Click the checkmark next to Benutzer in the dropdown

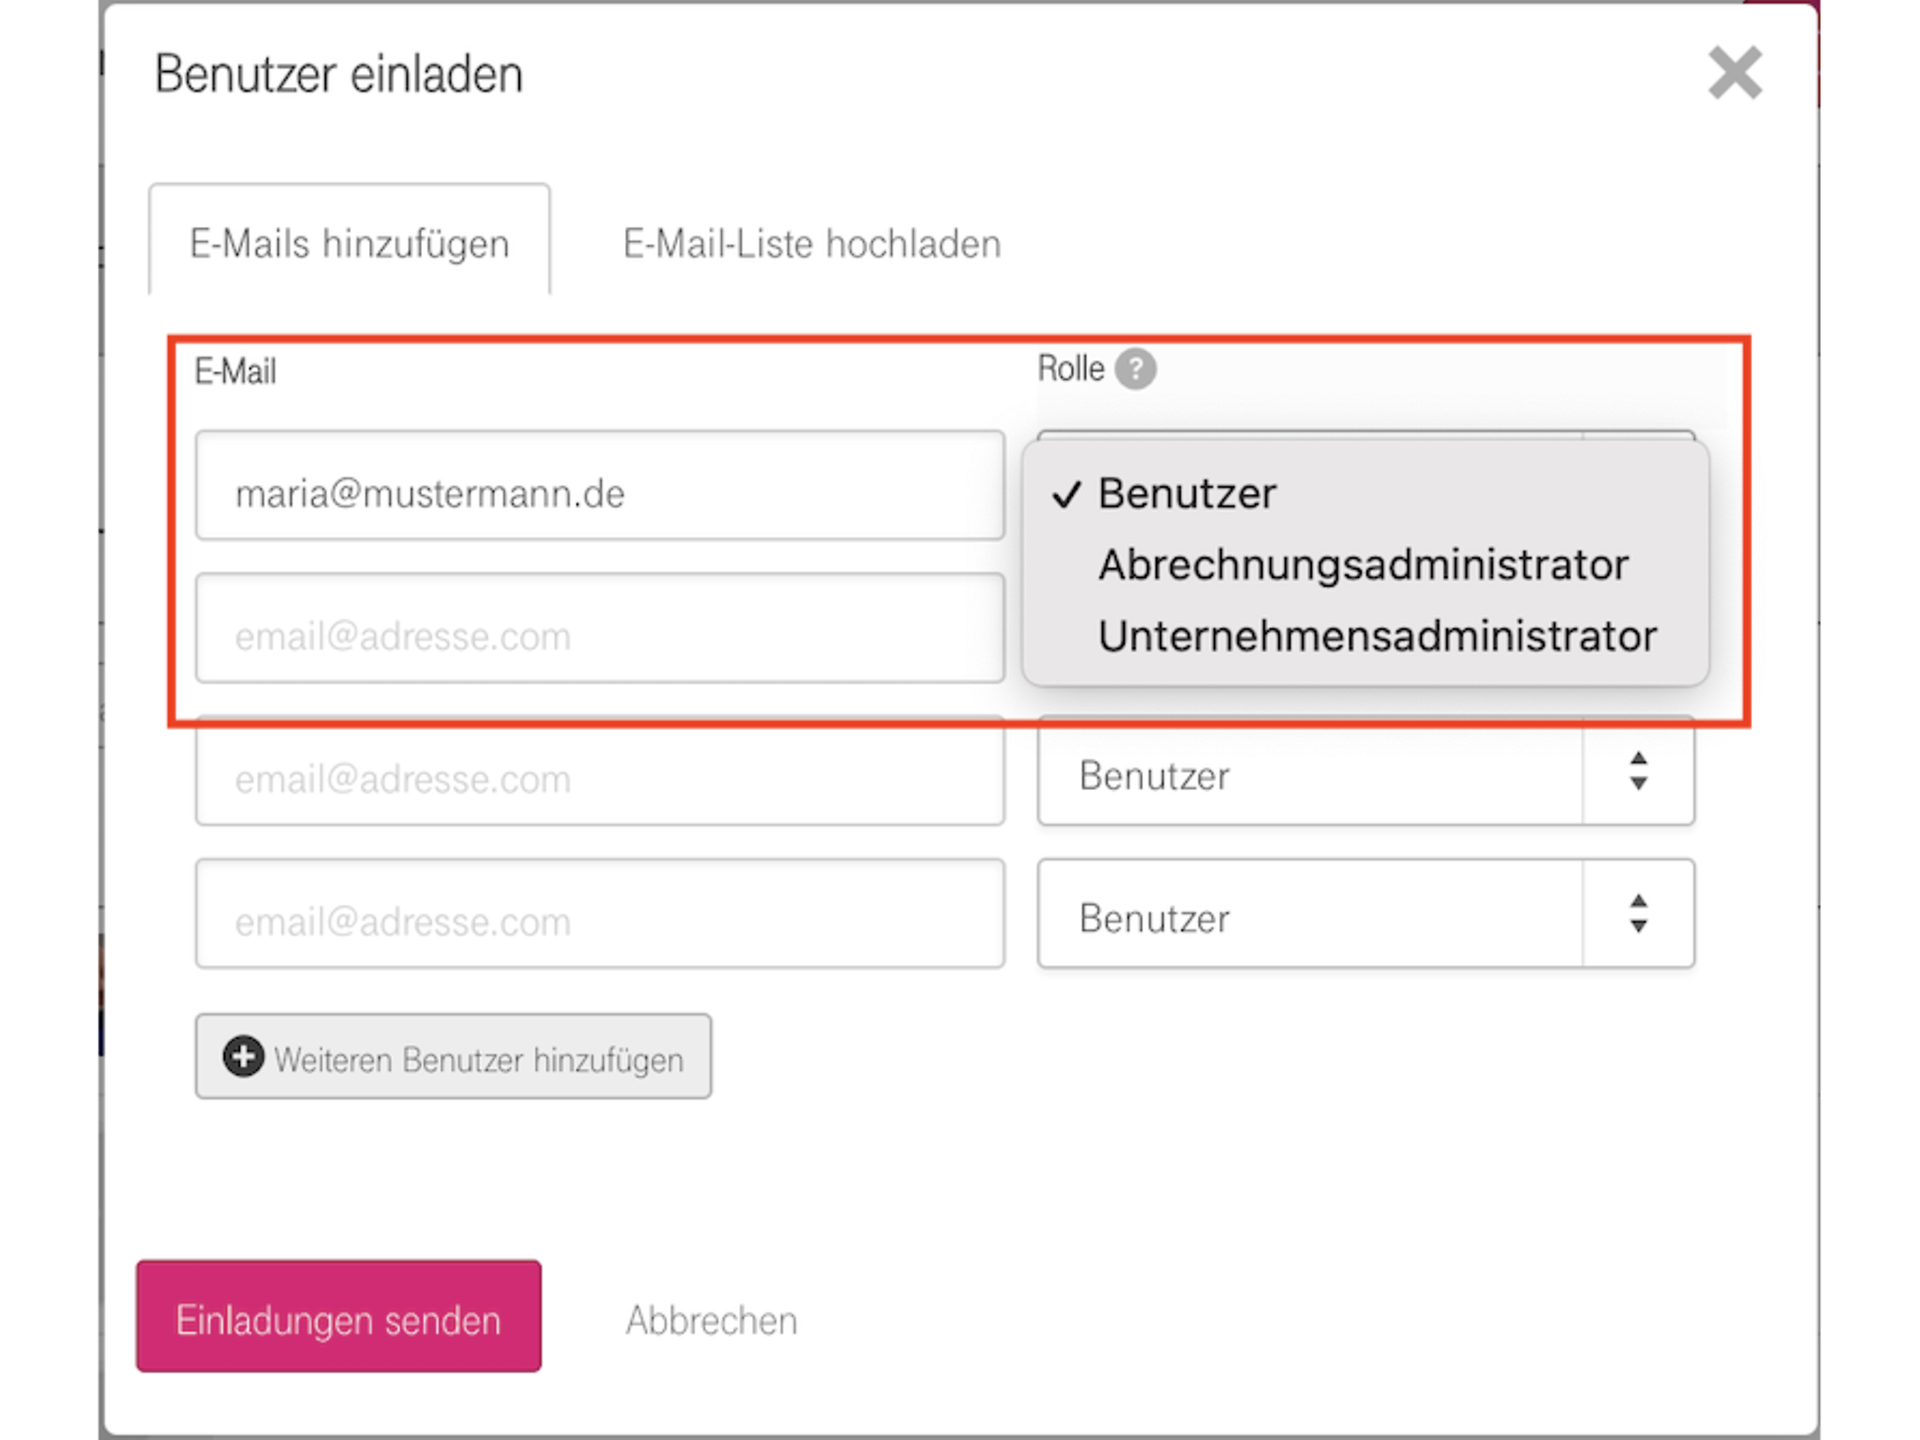coord(1066,492)
